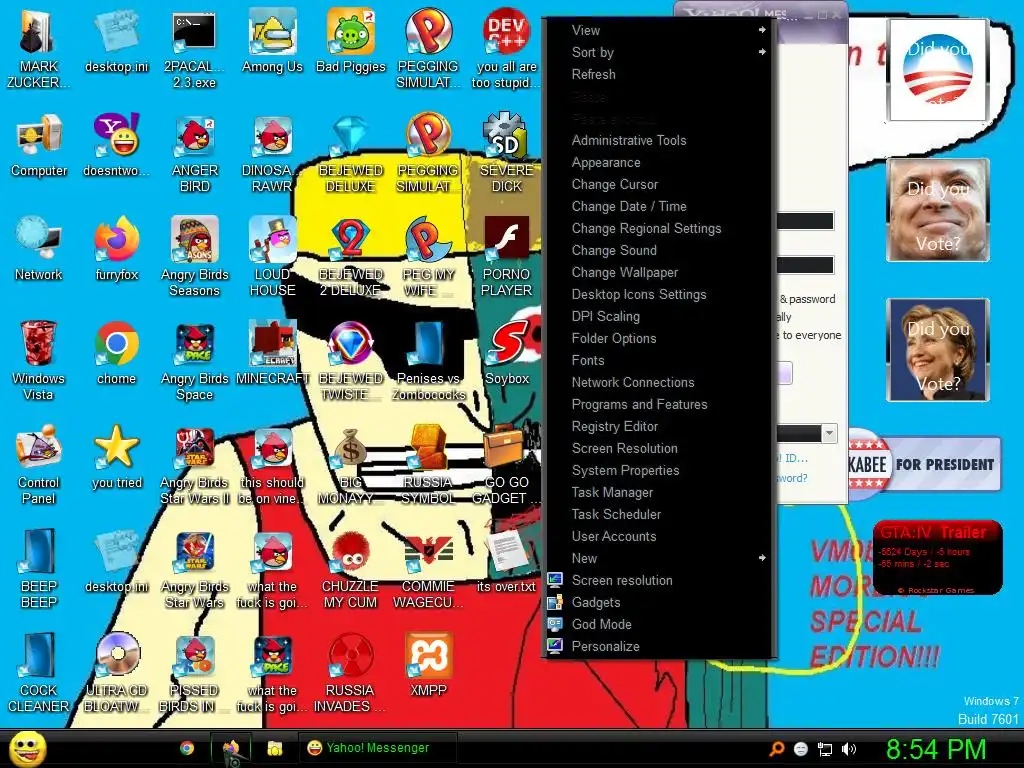Click the volume speaker tray icon
Image resolution: width=1024 pixels, height=768 pixels.
point(849,749)
